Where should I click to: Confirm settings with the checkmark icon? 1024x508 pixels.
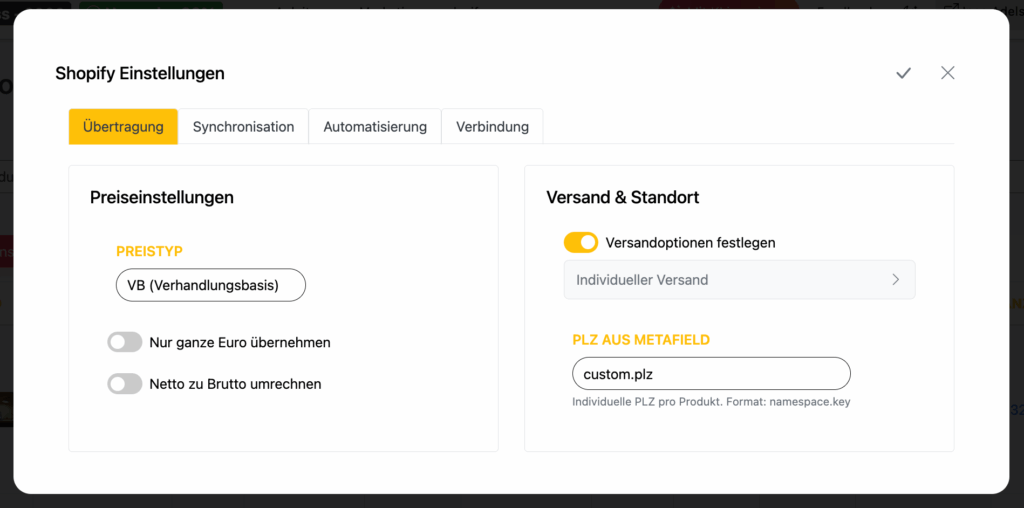pyautogui.click(x=904, y=73)
